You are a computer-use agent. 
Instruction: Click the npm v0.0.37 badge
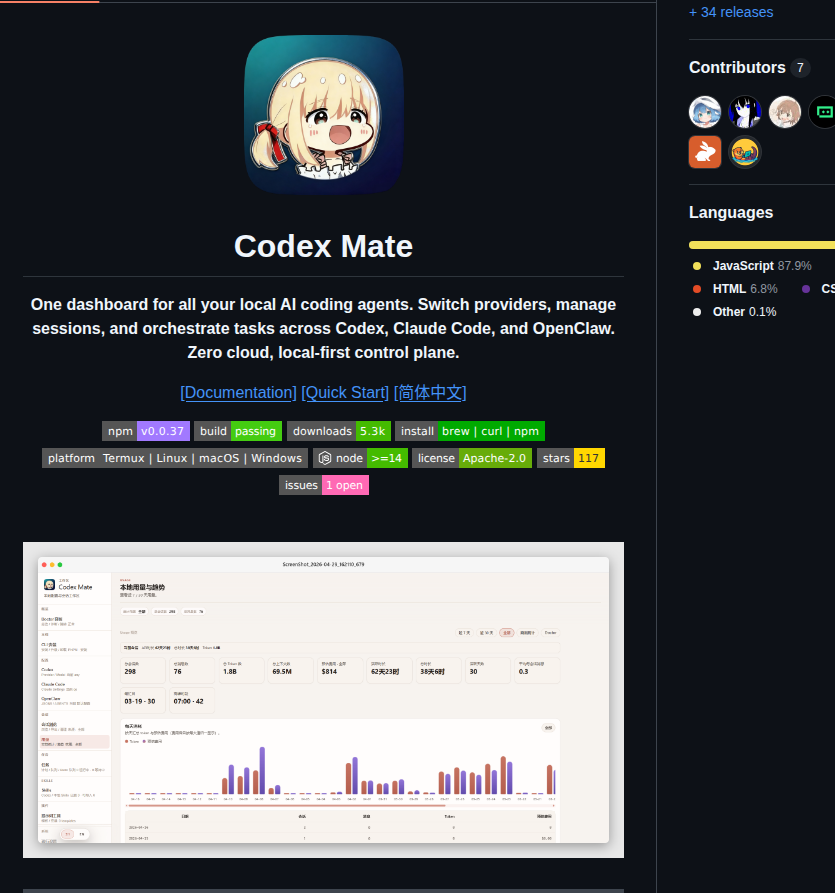click(x=146, y=431)
